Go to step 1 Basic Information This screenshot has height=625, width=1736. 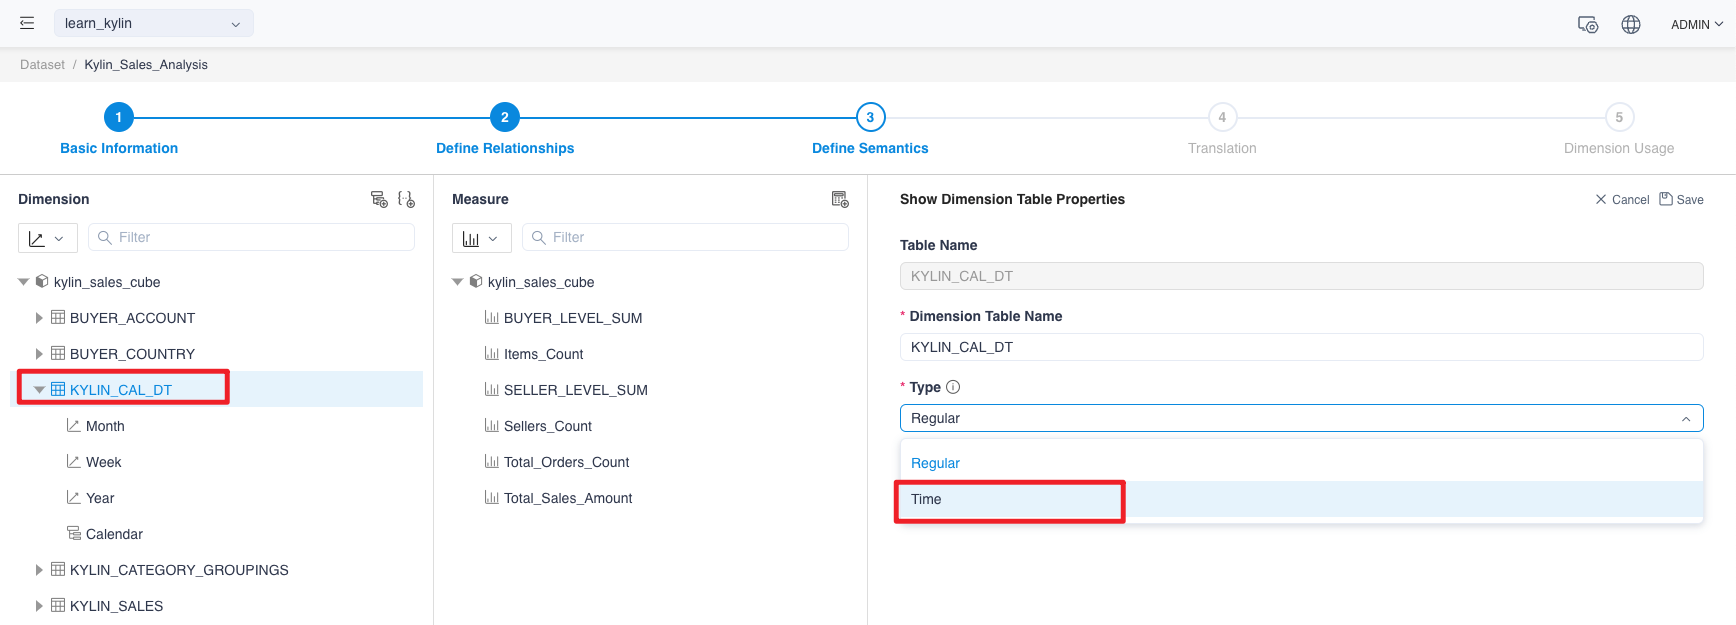(118, 117)
